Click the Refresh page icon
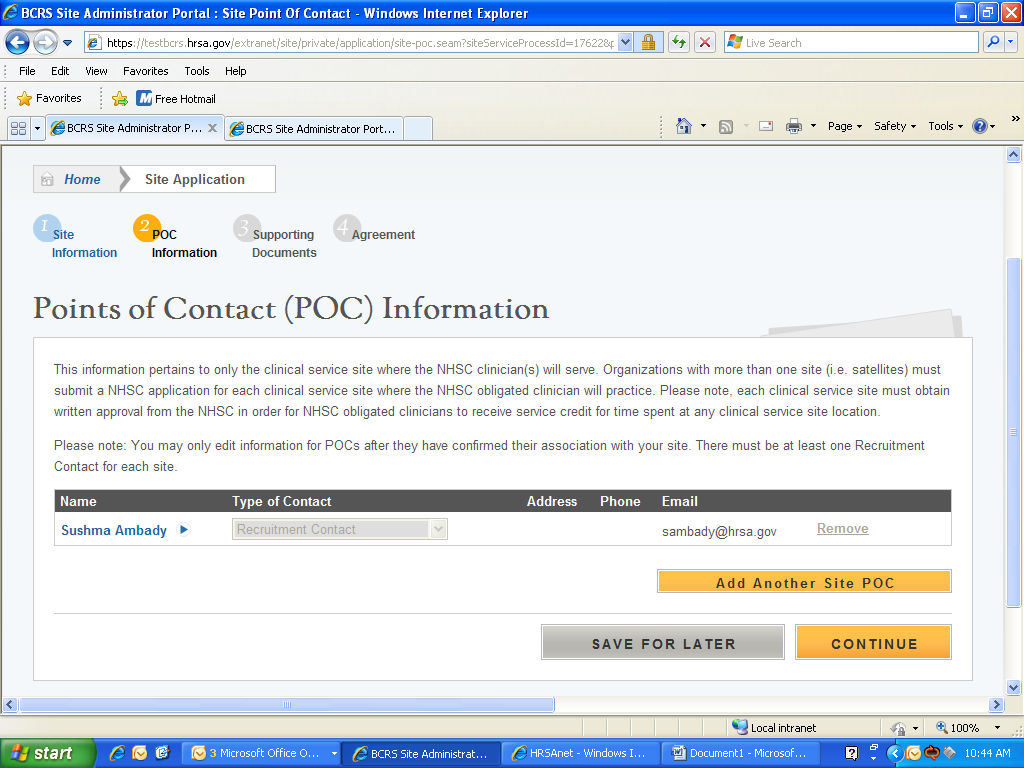Image resolution: width=1024 pixels, height=768 pixels. coord(679,42)
